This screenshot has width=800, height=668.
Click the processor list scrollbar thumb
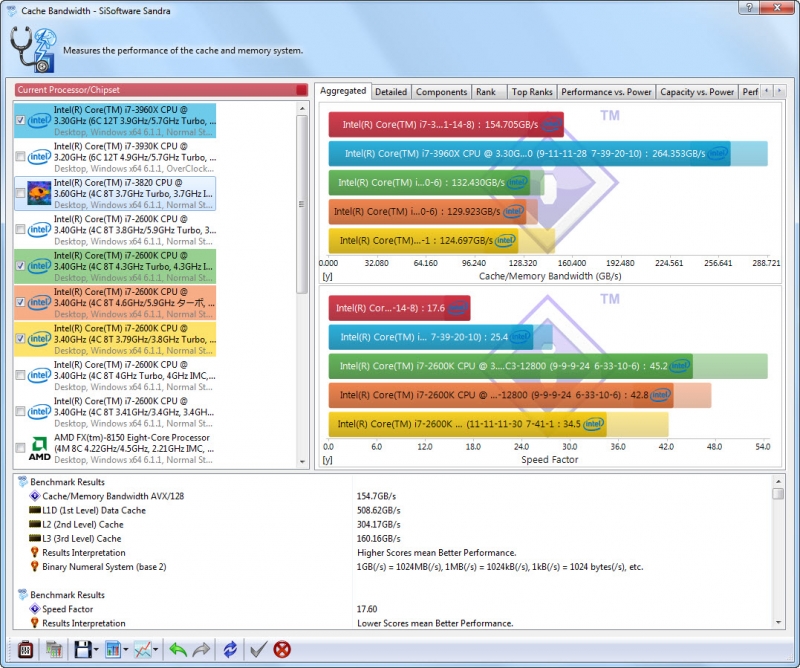302,204
